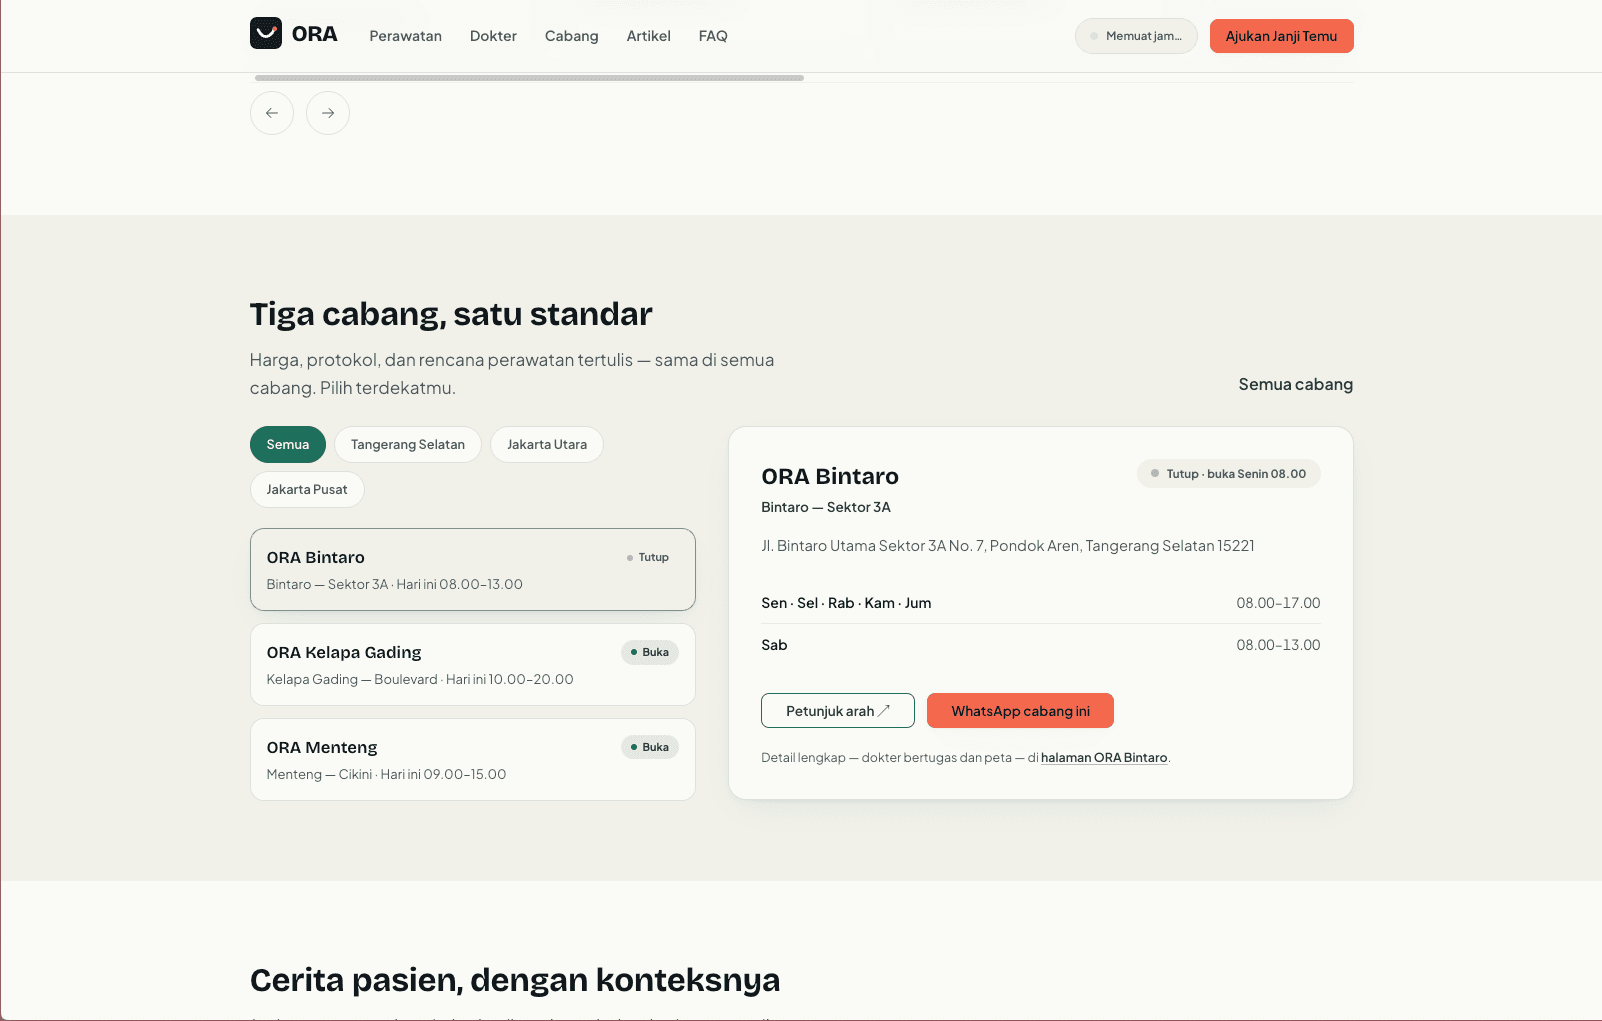The height and width of the screenshot is (1021, 1602).
Task: Open the Semua cabang link
Action: (x=1296, y=385)
